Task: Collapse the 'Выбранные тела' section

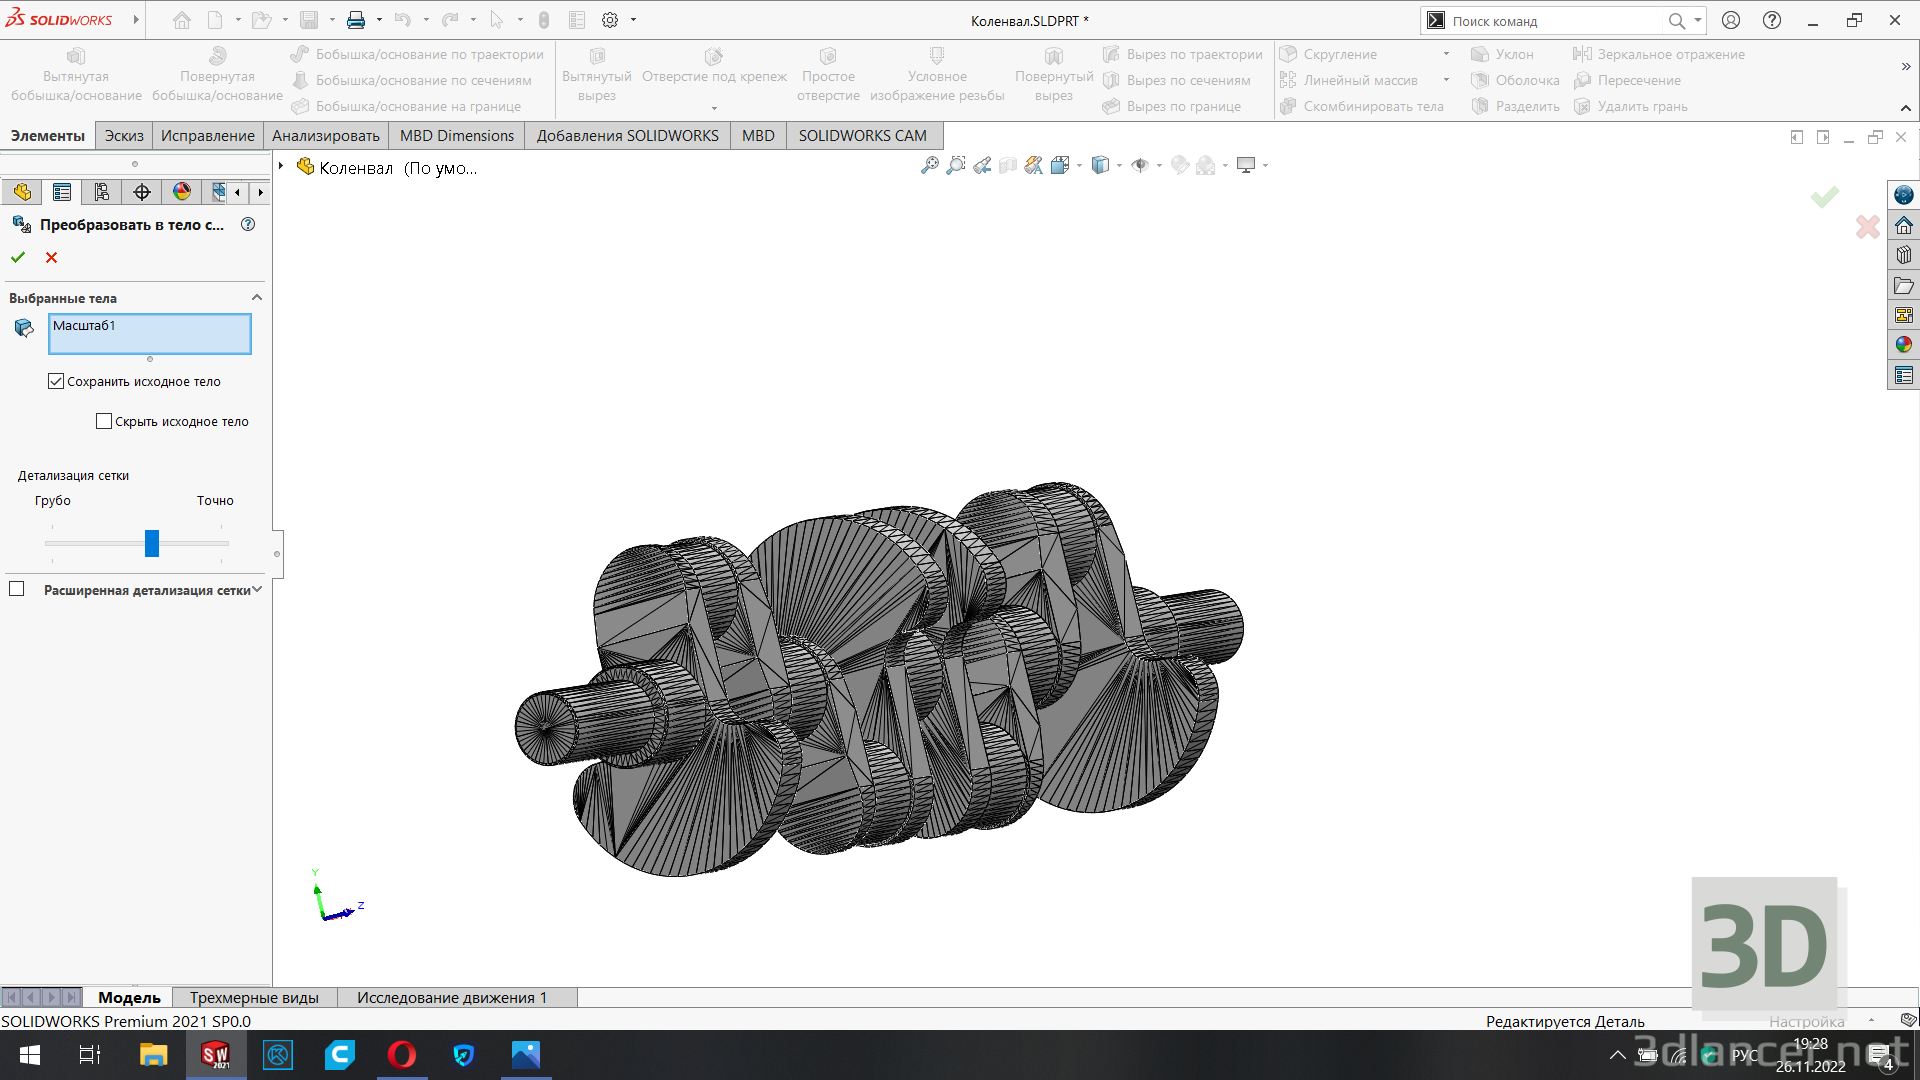Action: [x=257, y=297]
